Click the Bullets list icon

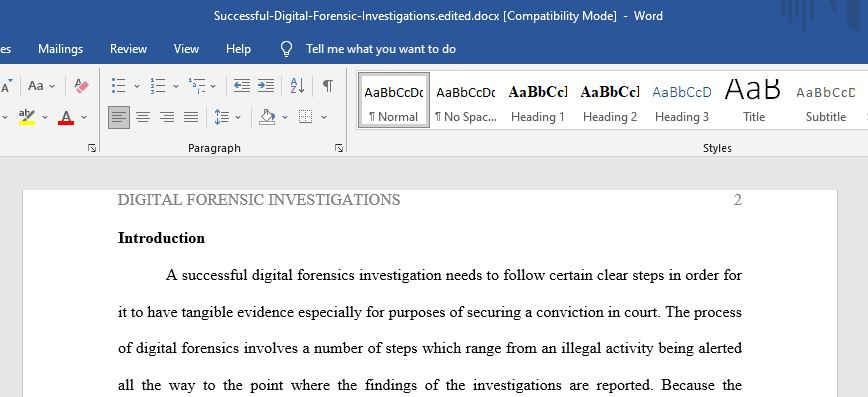click(118, 85)
